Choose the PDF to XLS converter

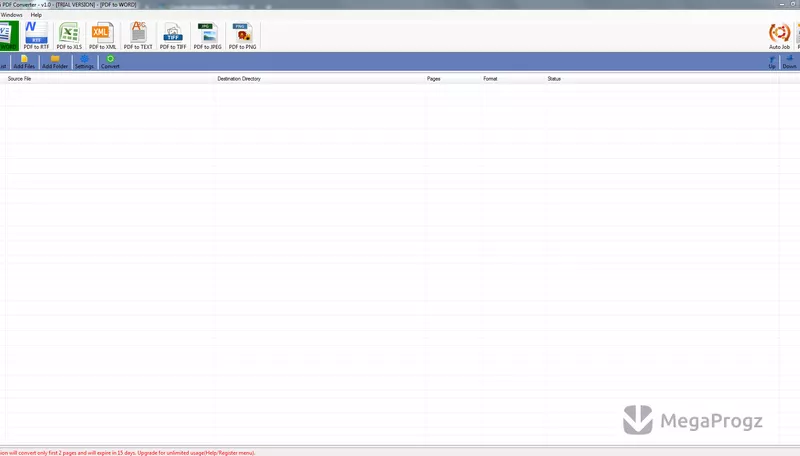[69, 35]
